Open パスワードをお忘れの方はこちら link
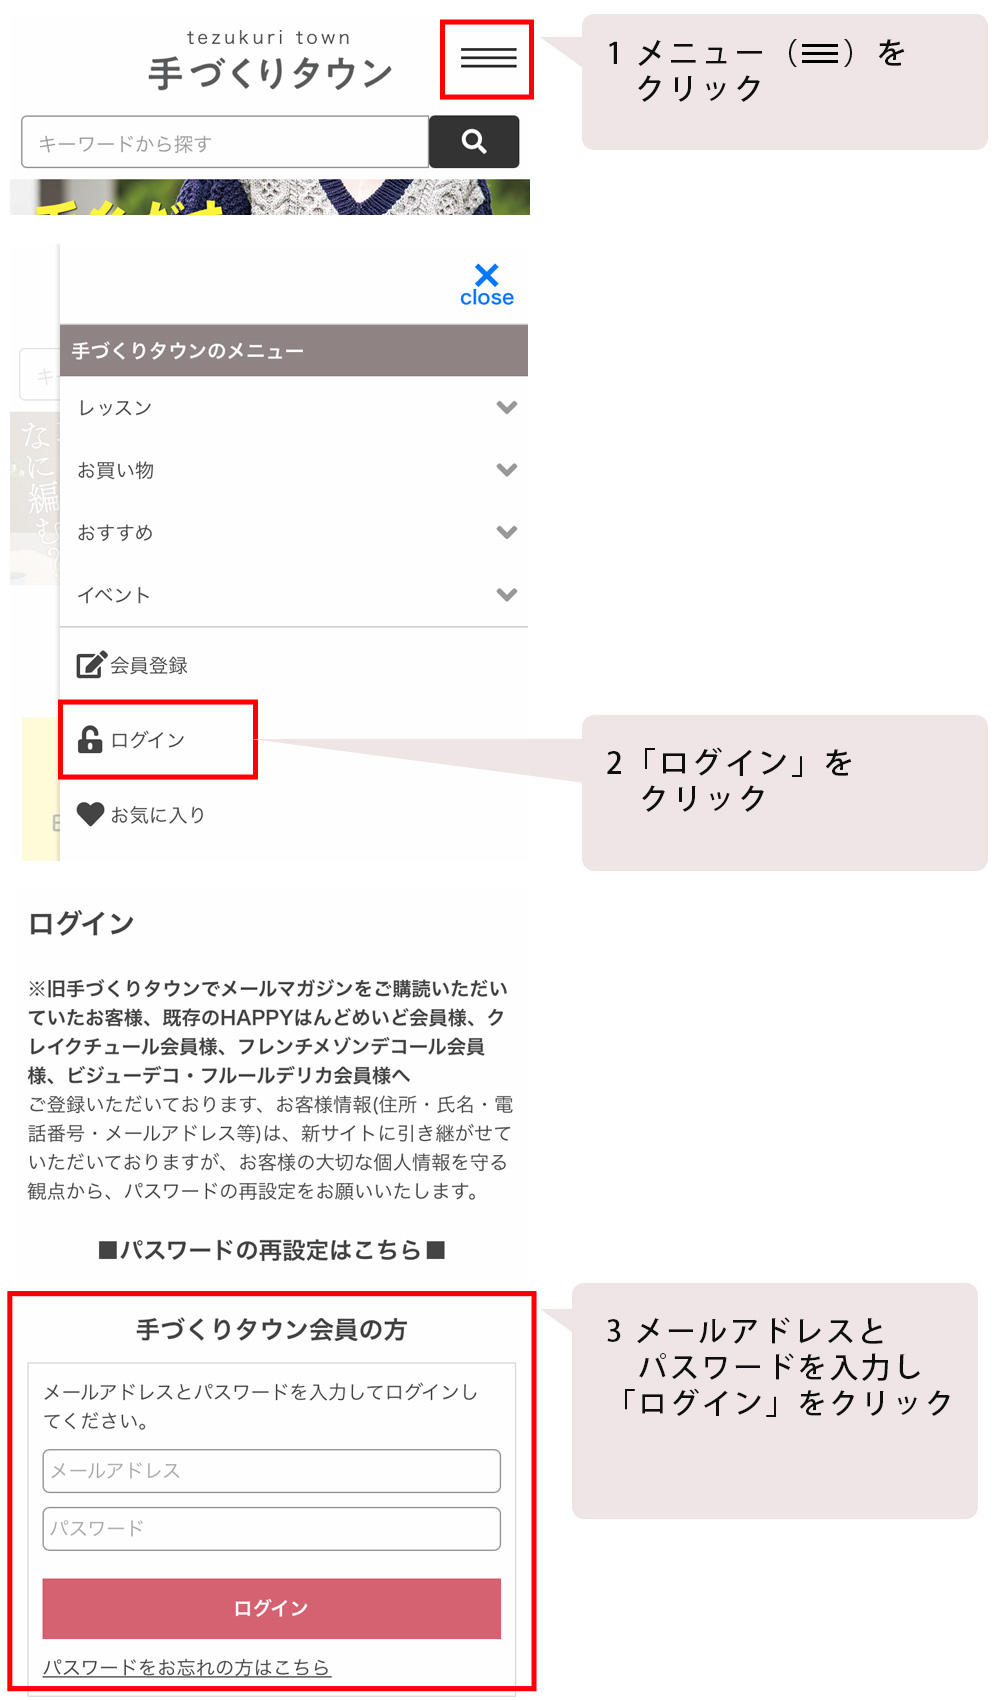The height and width of the screenshot is (1700, 1000). [186, 1667]
